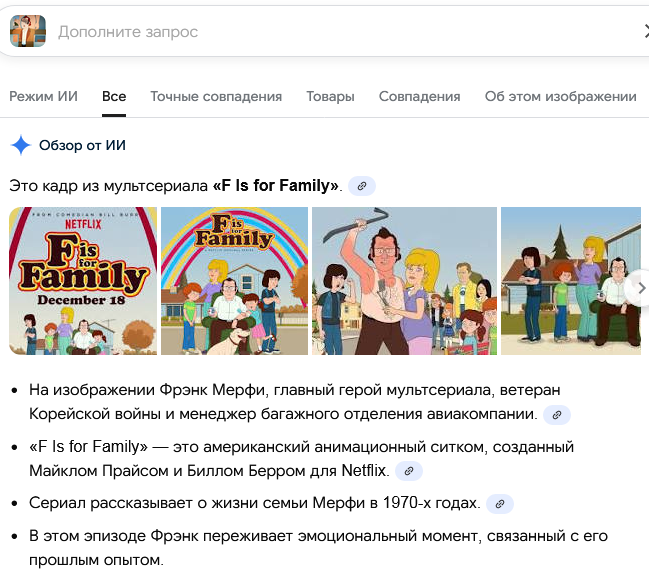The image size is (649, 576).
Task: Show the "Об этом изображении" tab
Action: click(x=560, y=97)
